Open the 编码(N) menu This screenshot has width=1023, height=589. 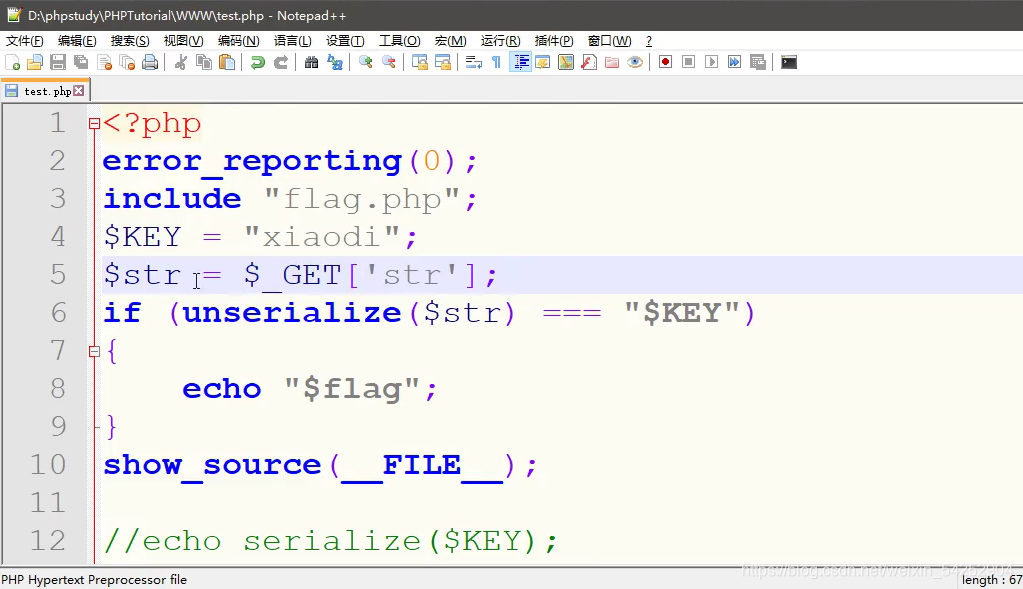[x=238, y=40]
